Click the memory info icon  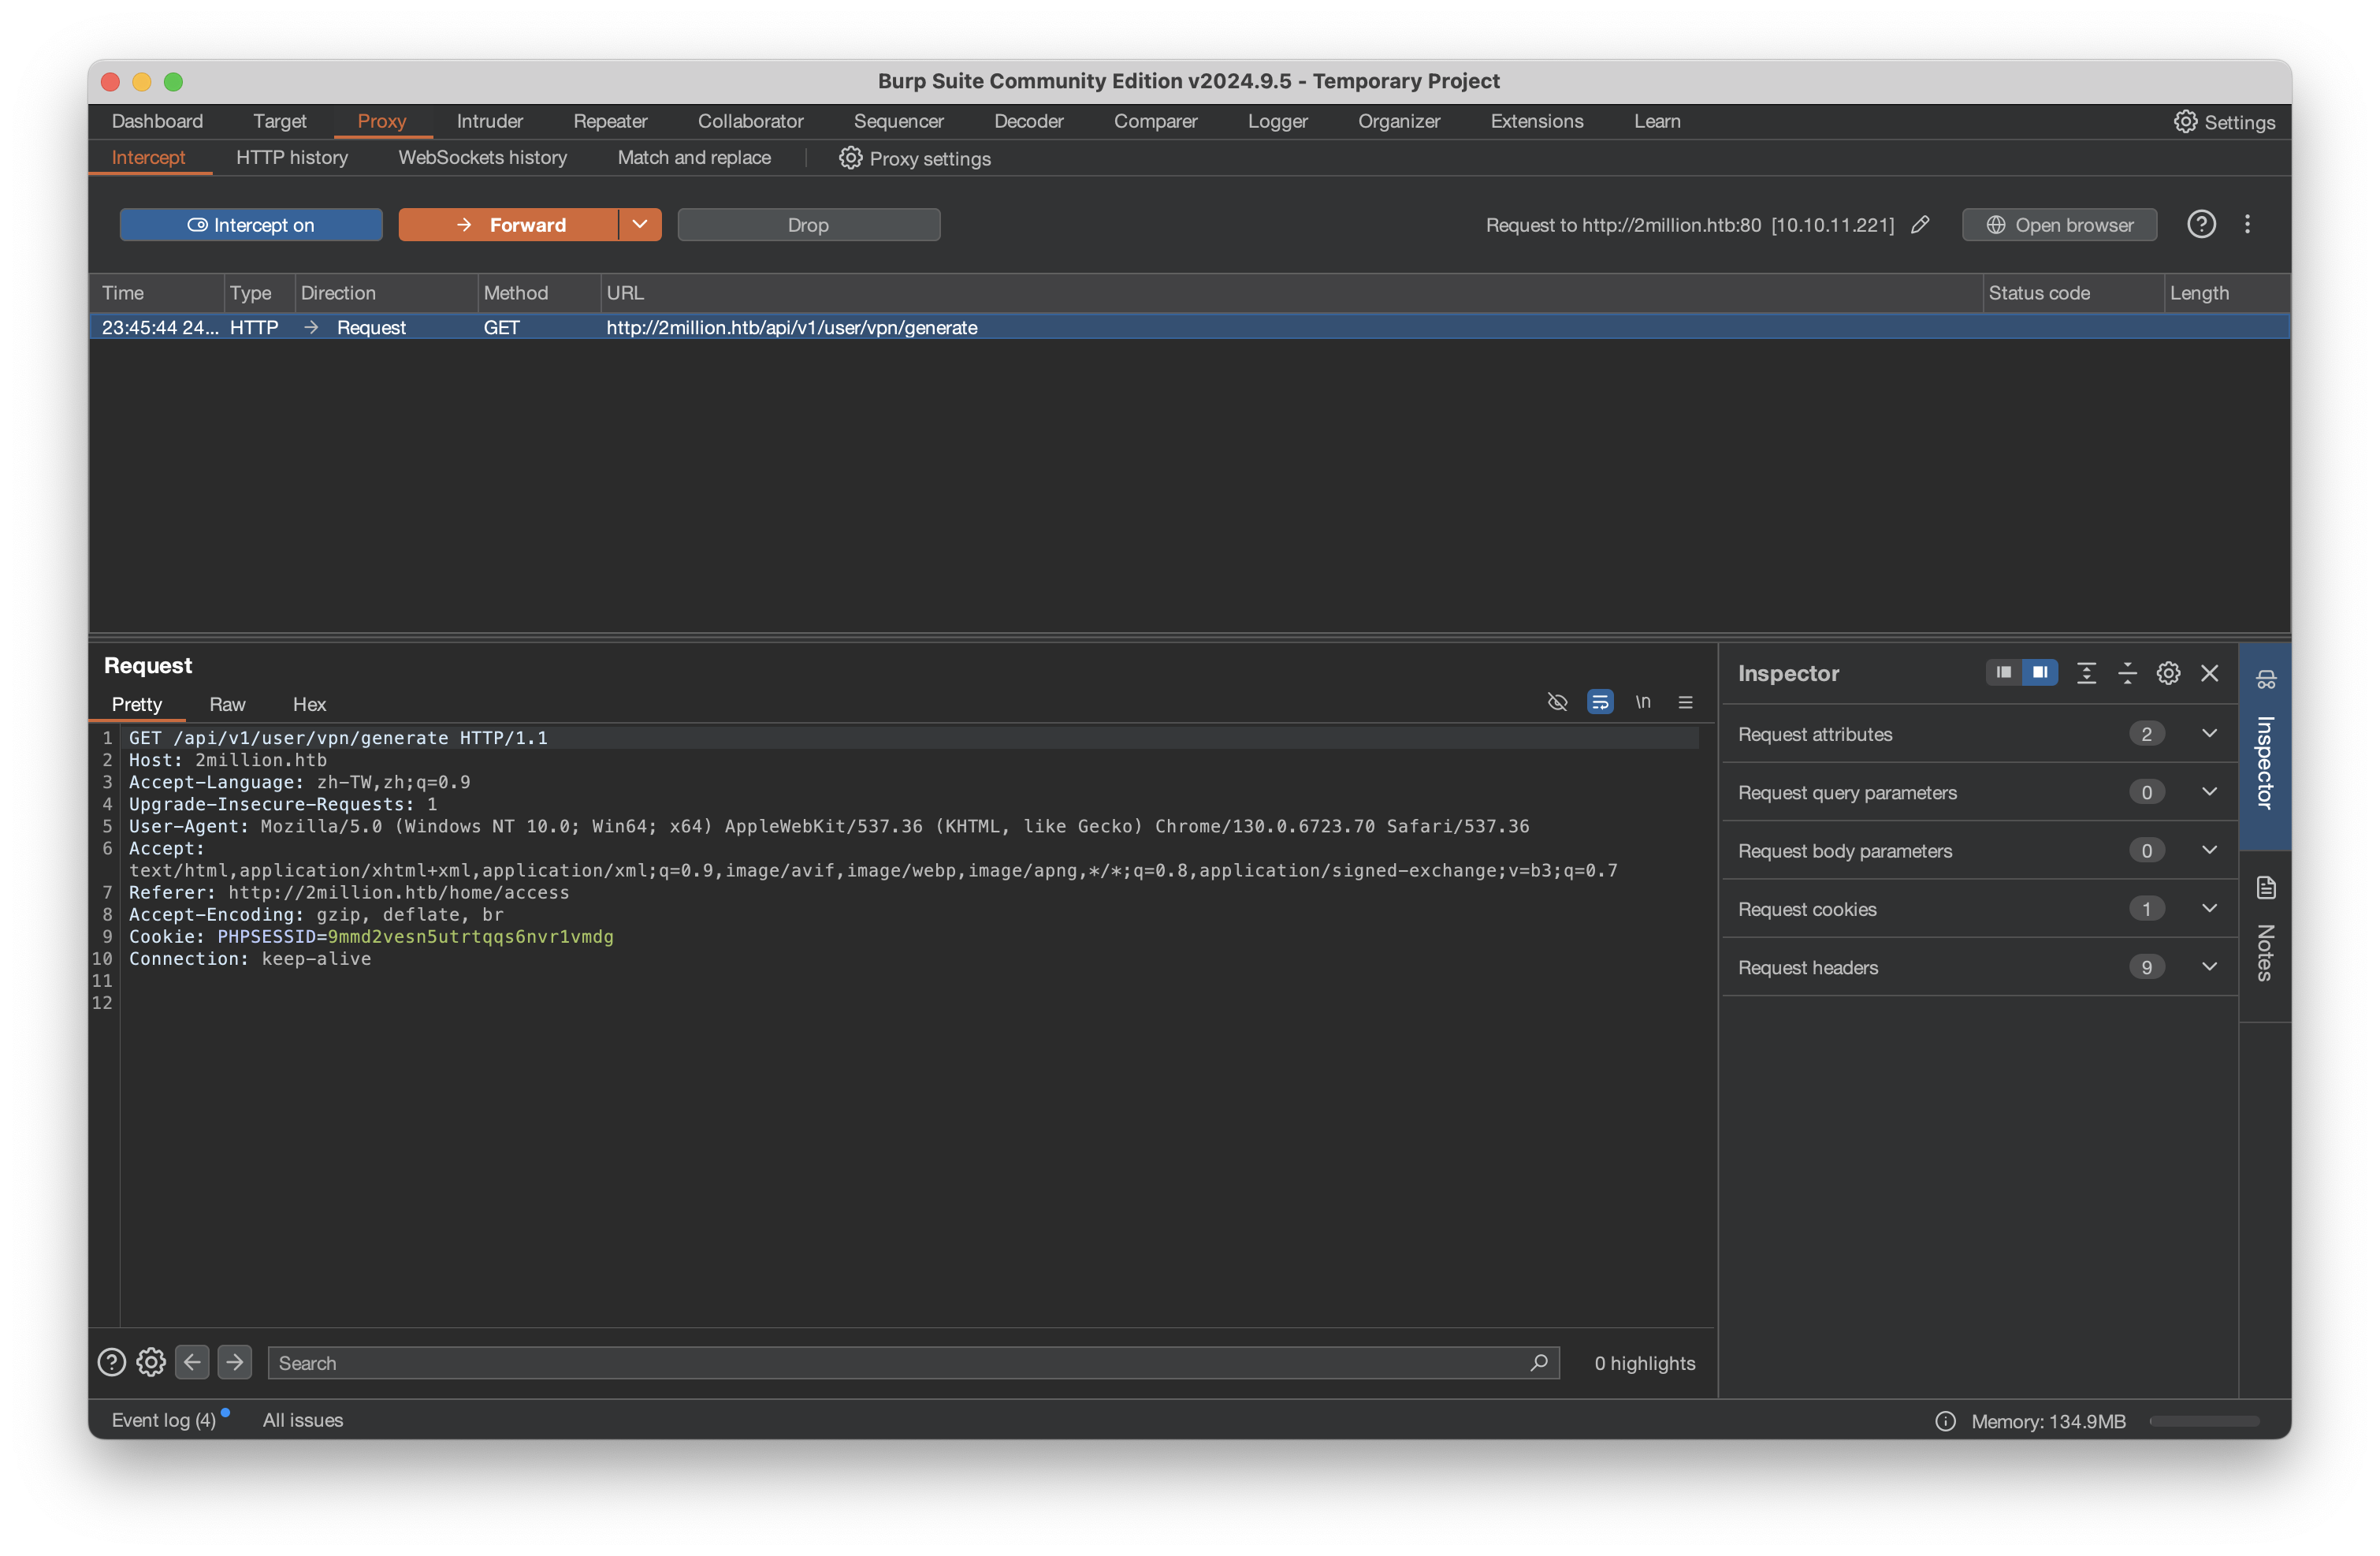click(x=1945, y=1420)
